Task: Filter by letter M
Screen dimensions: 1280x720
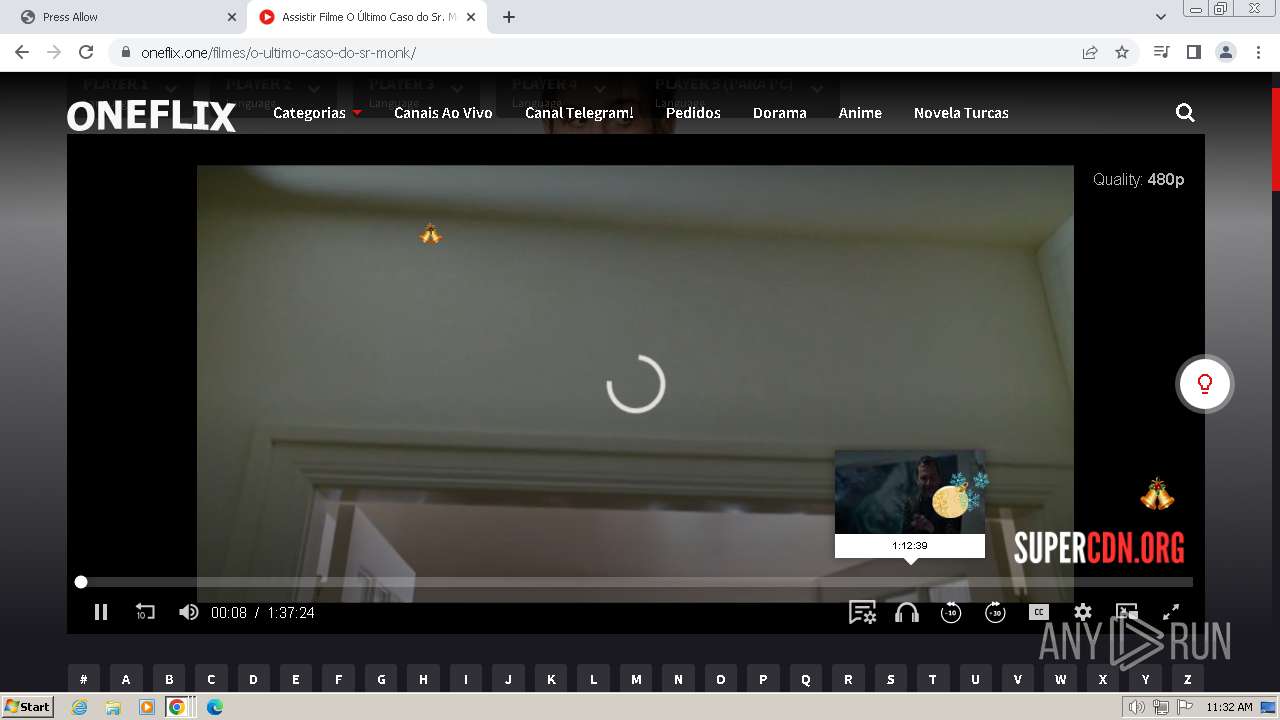Action: [x=636, y=678]
